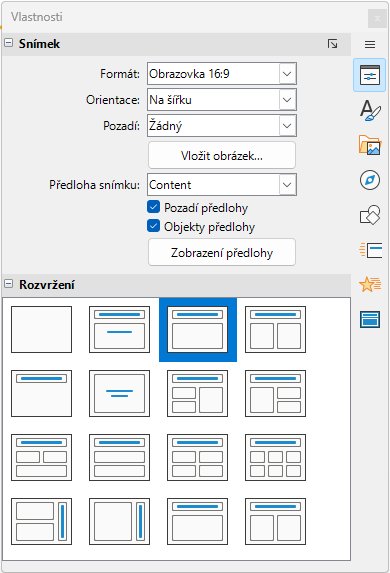Open the Styles deck icon
The image size is (390, 573).
(370, 110)
